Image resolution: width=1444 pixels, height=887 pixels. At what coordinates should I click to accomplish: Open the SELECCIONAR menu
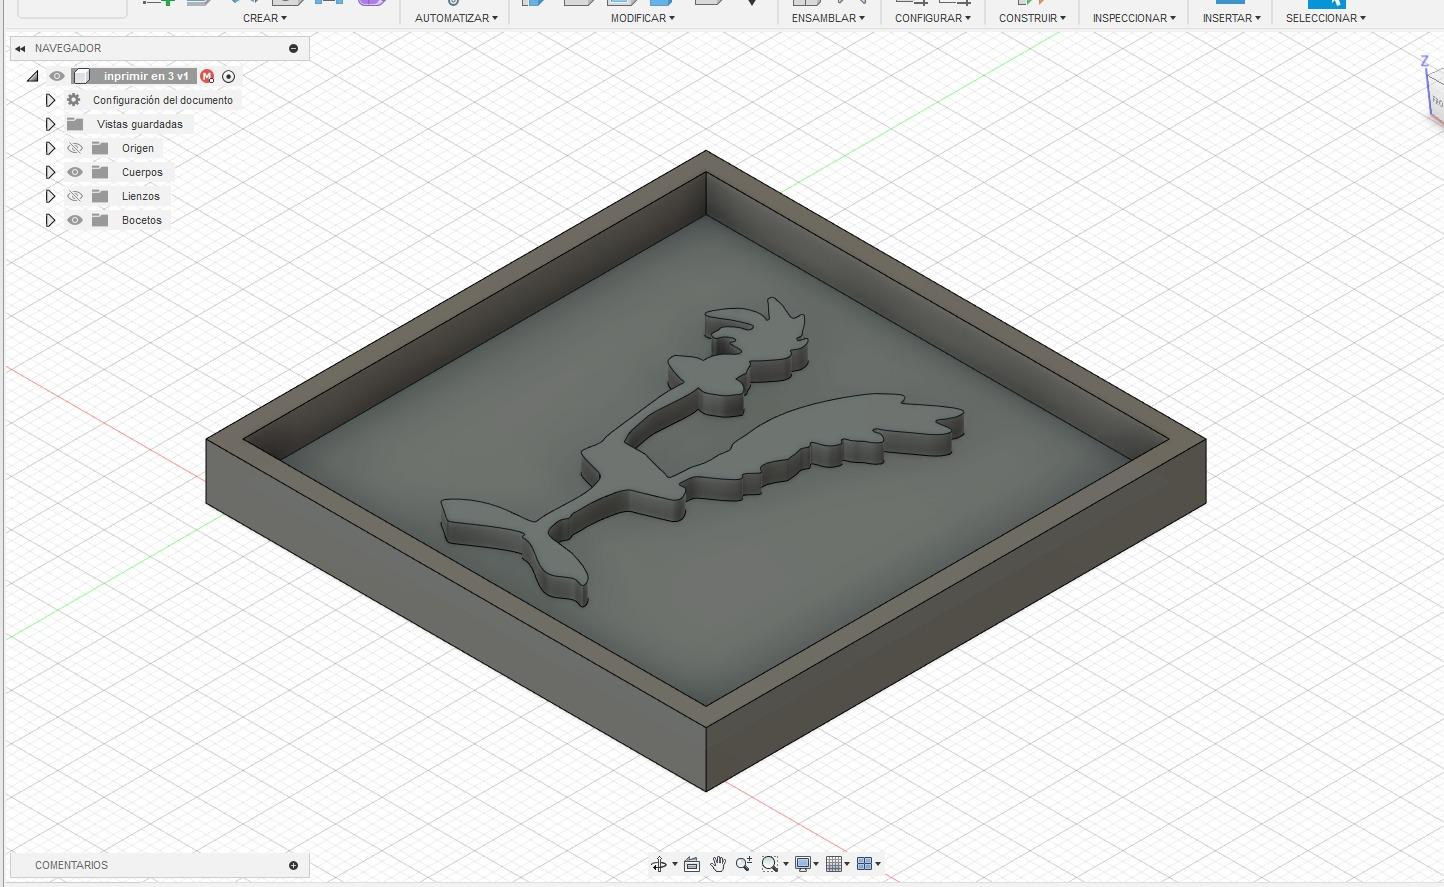[1326, 18]
